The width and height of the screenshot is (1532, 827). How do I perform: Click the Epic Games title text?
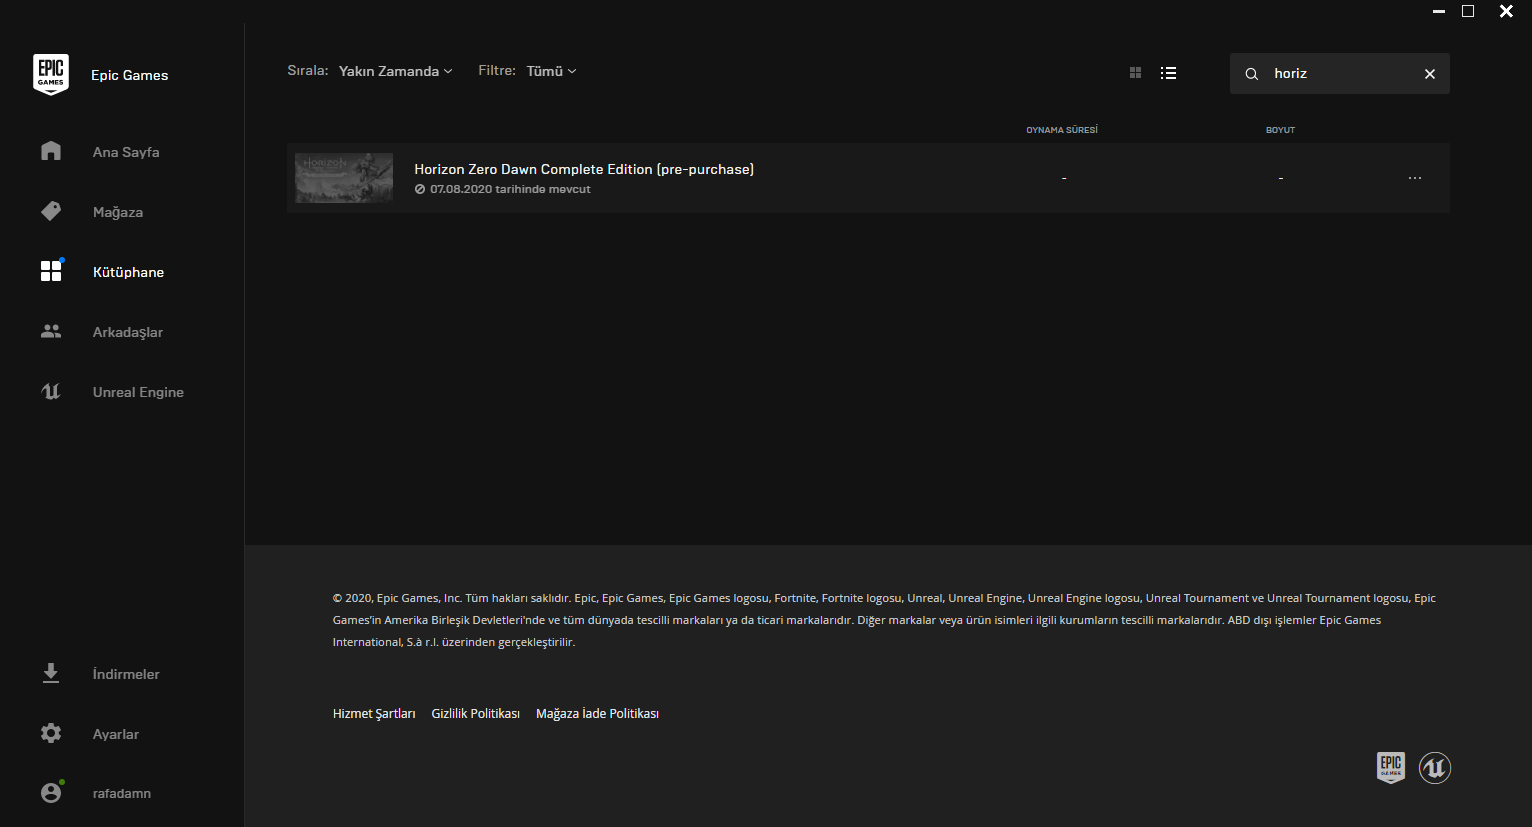click(130, 75)
